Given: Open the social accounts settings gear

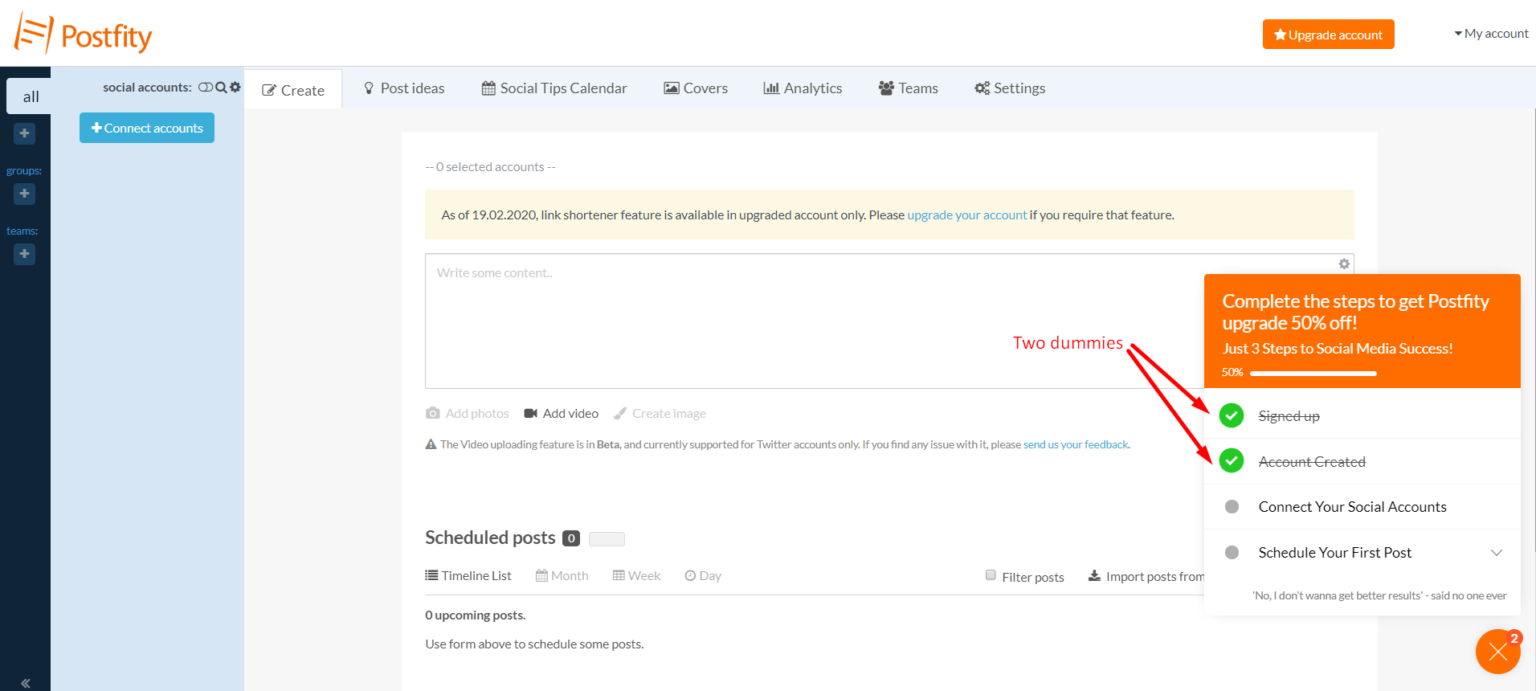Looking at the screenshot, I should (x=234, y=87).
